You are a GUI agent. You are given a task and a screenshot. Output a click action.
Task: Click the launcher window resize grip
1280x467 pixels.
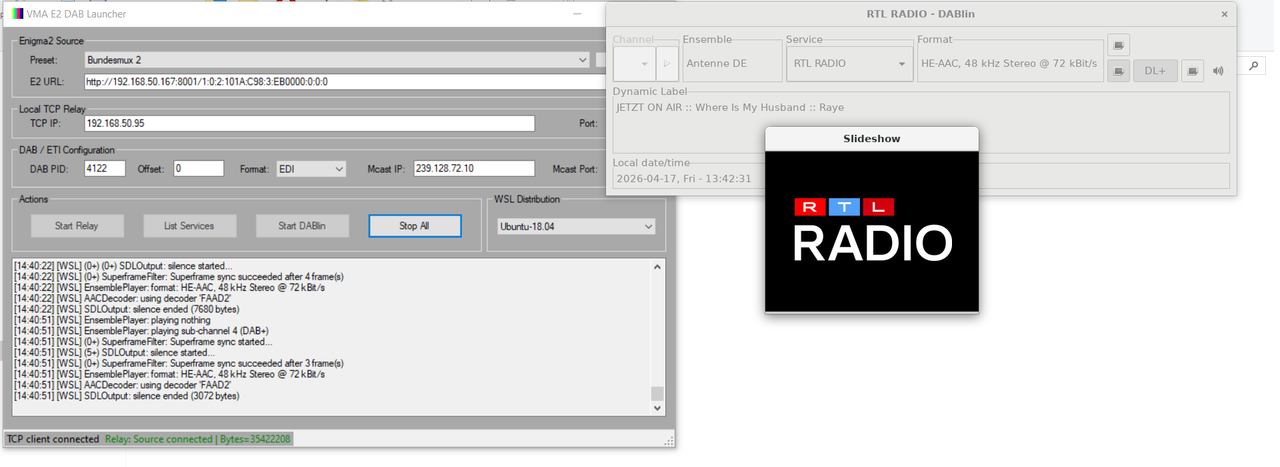click(x=669, y=440)
